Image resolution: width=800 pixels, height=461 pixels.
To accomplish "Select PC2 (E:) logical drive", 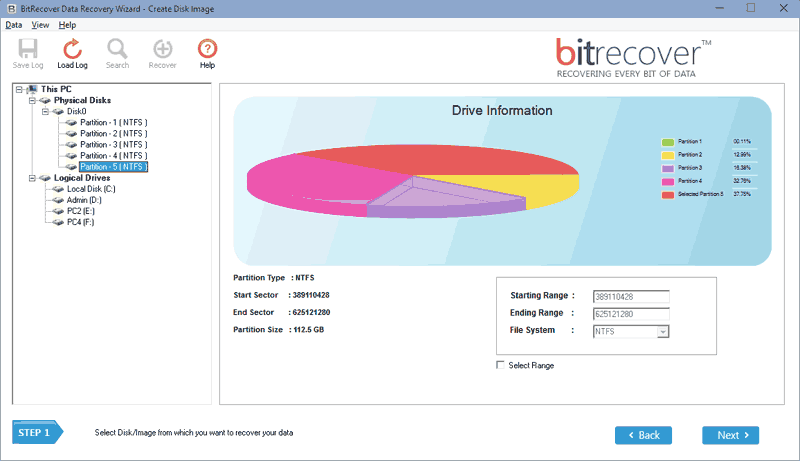I will coord(81,211).
